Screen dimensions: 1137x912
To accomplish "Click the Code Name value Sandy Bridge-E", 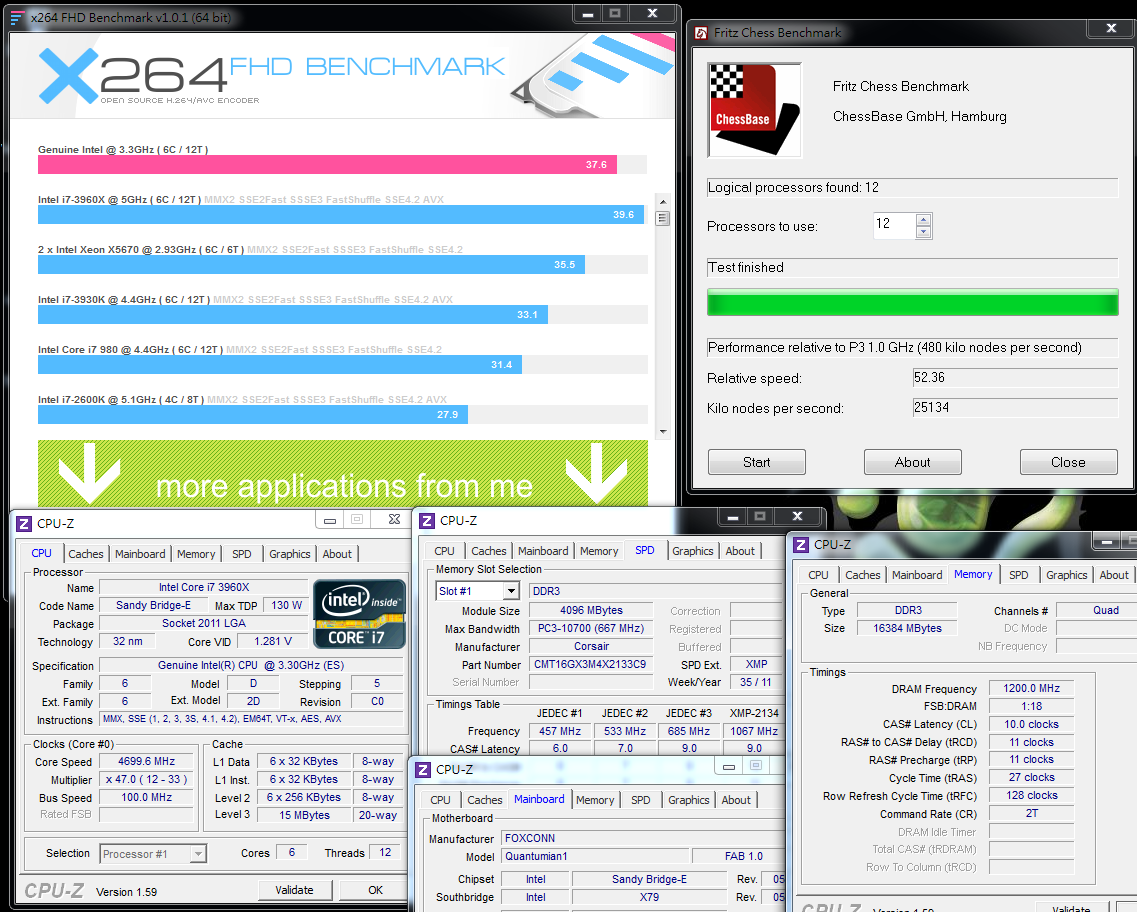I will [154, 605].
